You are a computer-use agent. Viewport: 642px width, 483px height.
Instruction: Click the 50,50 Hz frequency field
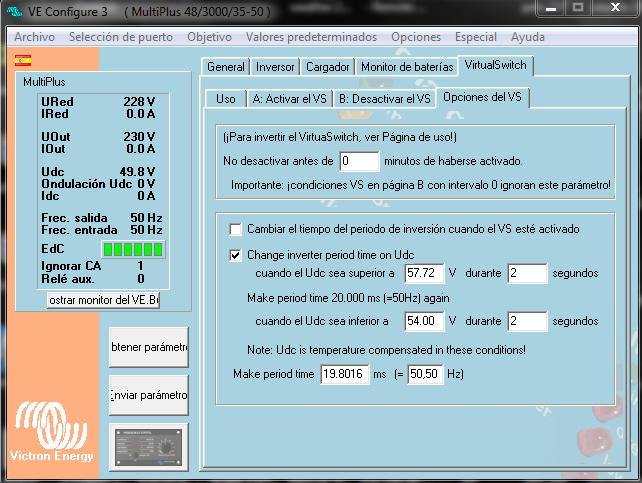(x=425, y=374)
